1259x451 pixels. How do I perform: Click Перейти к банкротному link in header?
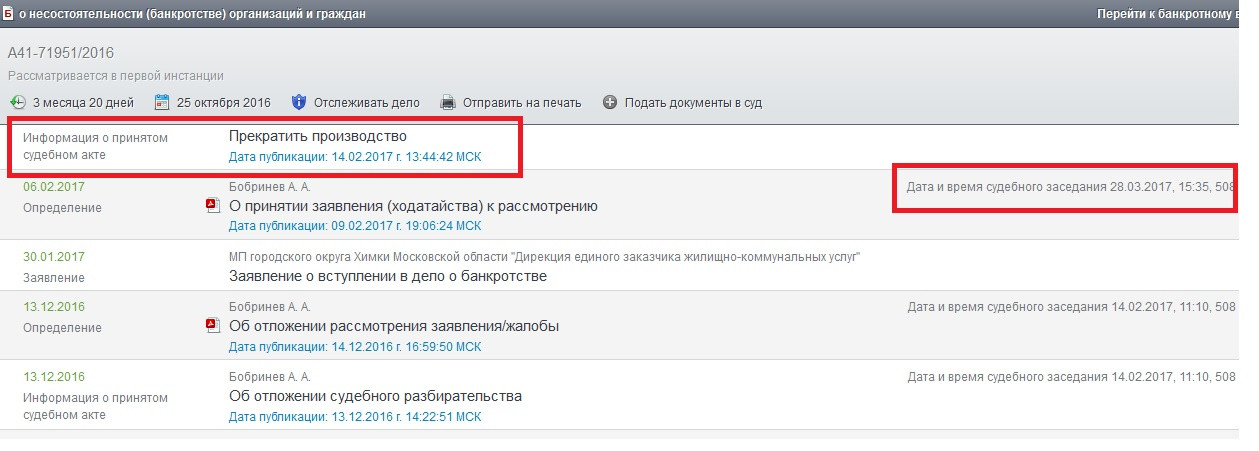[x=1167, y=14]
